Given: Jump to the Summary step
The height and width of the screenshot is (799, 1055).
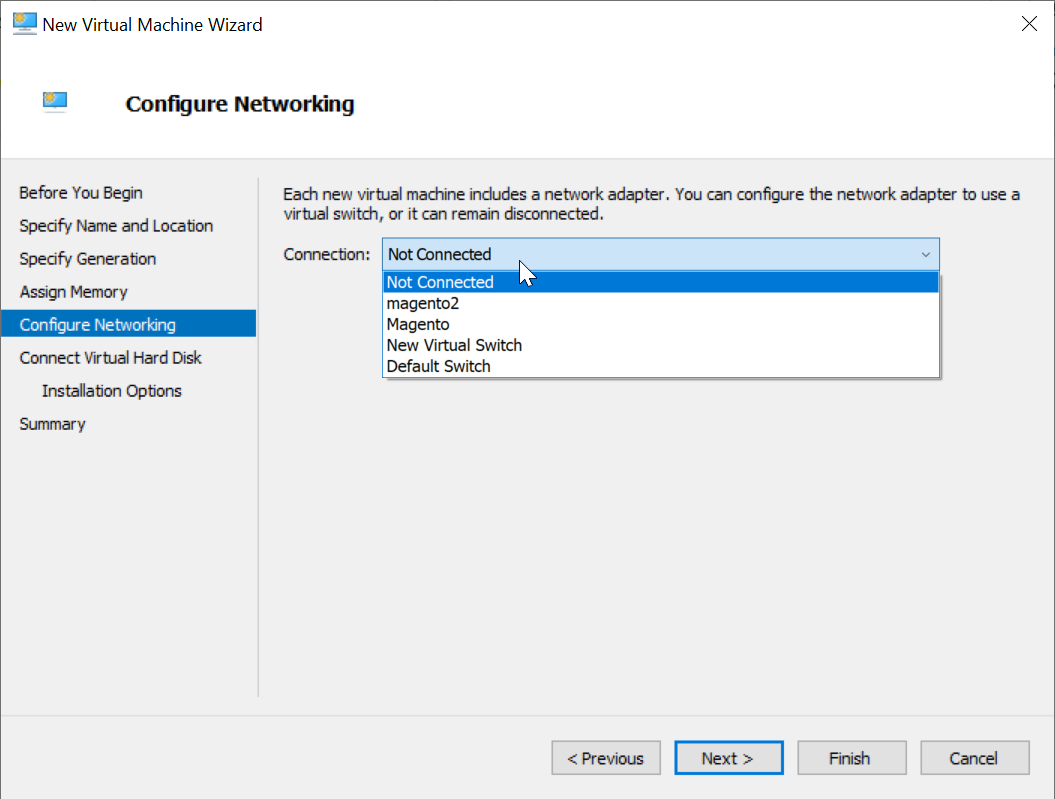Looking at the screenshot, I should [53, 423].
